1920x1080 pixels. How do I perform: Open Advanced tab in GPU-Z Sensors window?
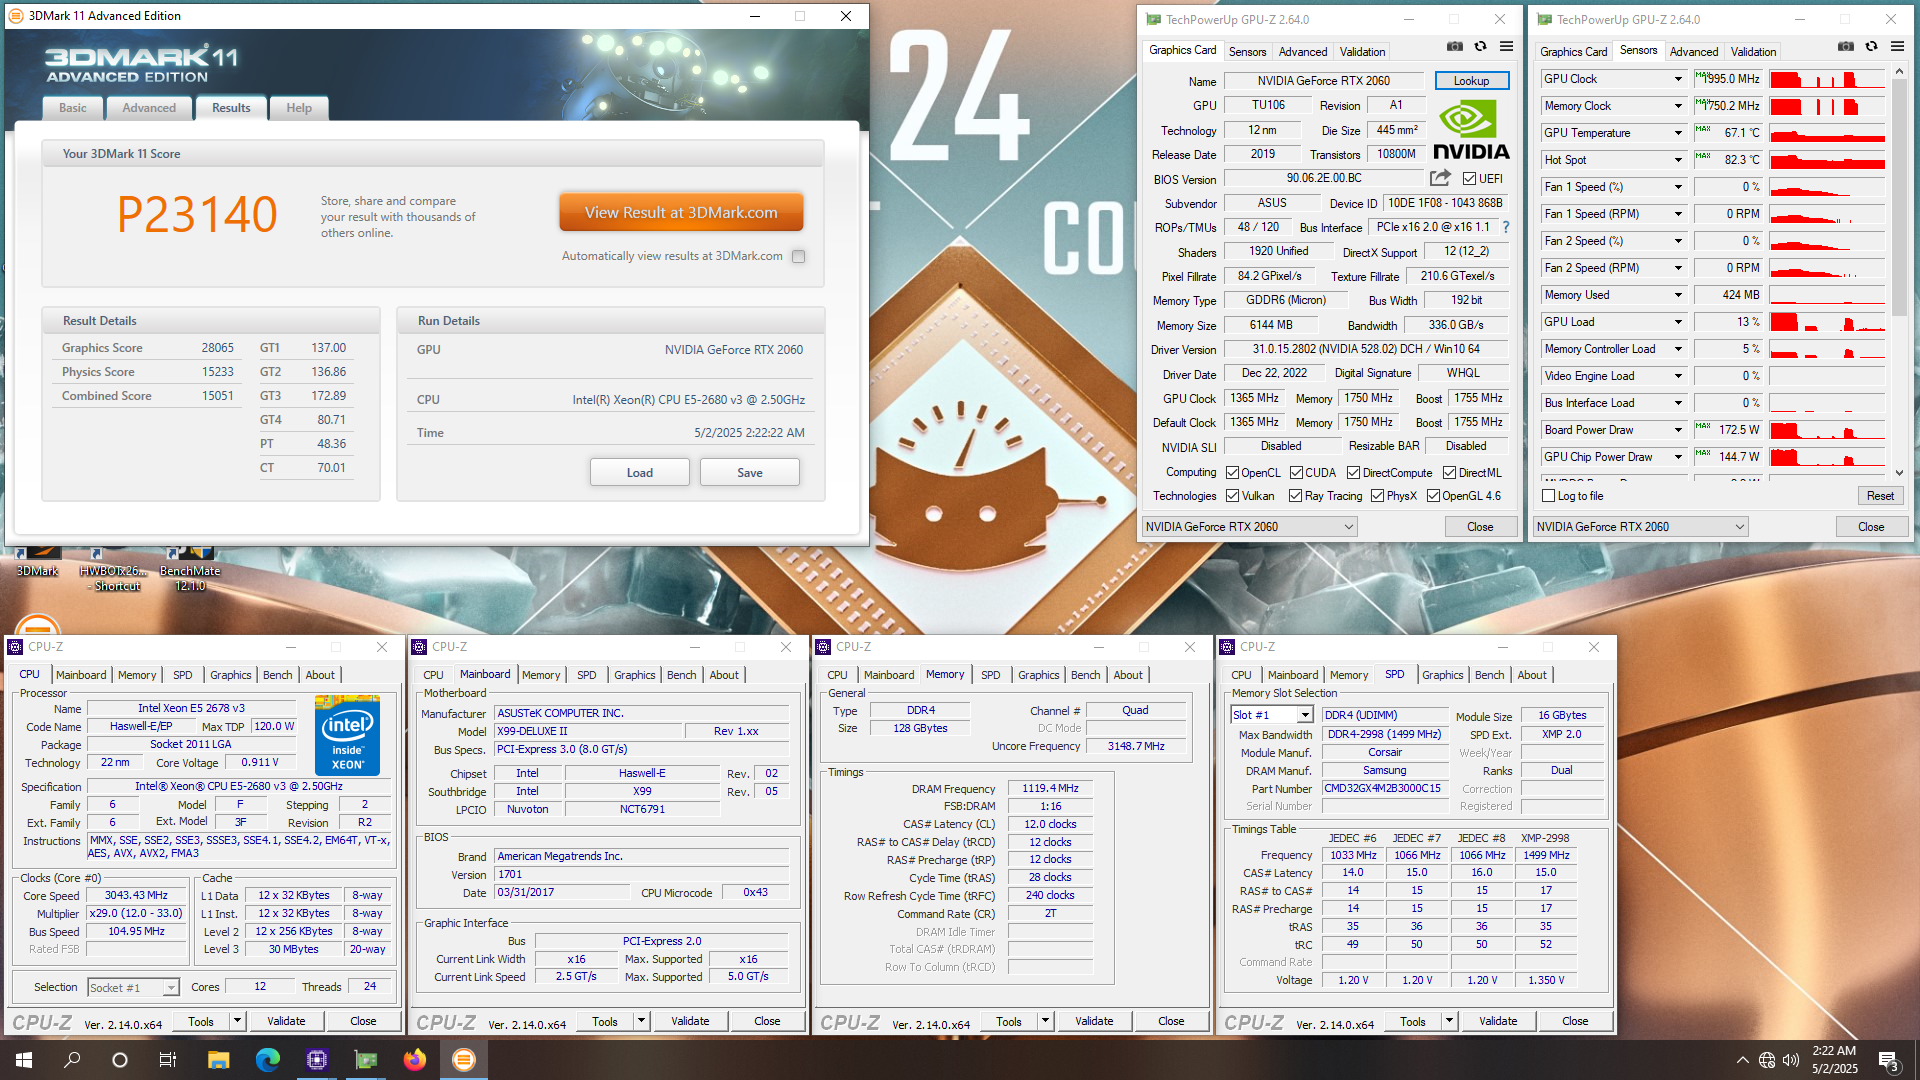[x=1694, y=52]
